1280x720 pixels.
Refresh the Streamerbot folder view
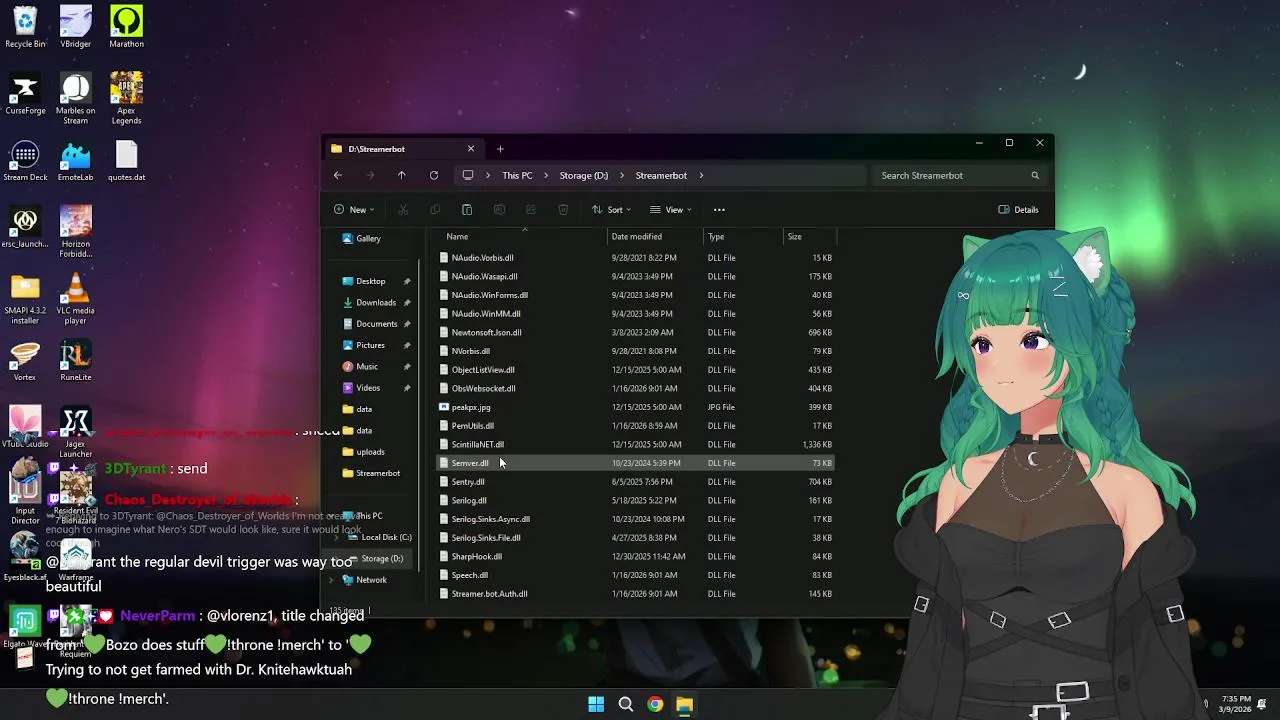[x=434, y=175]
